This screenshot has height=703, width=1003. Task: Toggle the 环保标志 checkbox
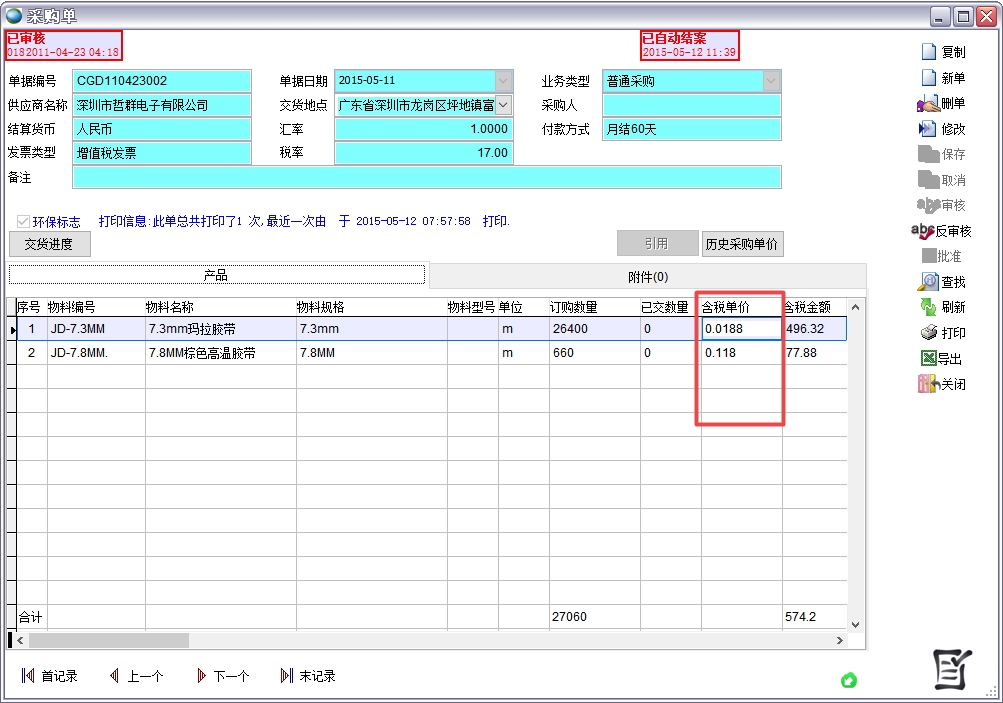click(23, 222)
